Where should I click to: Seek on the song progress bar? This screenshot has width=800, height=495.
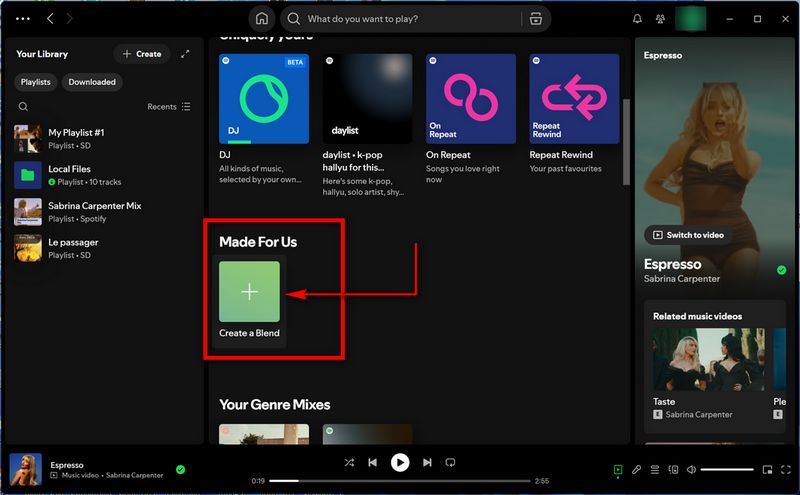[x=399, y=481]
